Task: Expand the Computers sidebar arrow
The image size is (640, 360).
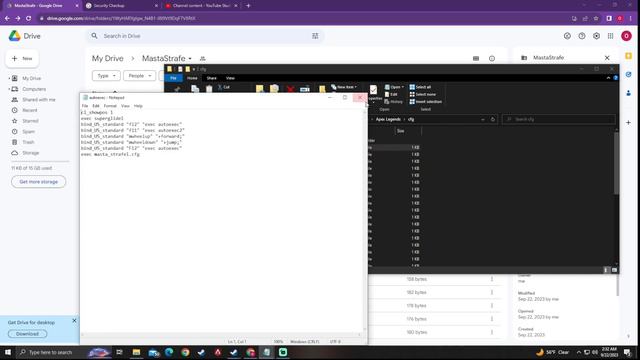Action: tap(9, 89)
